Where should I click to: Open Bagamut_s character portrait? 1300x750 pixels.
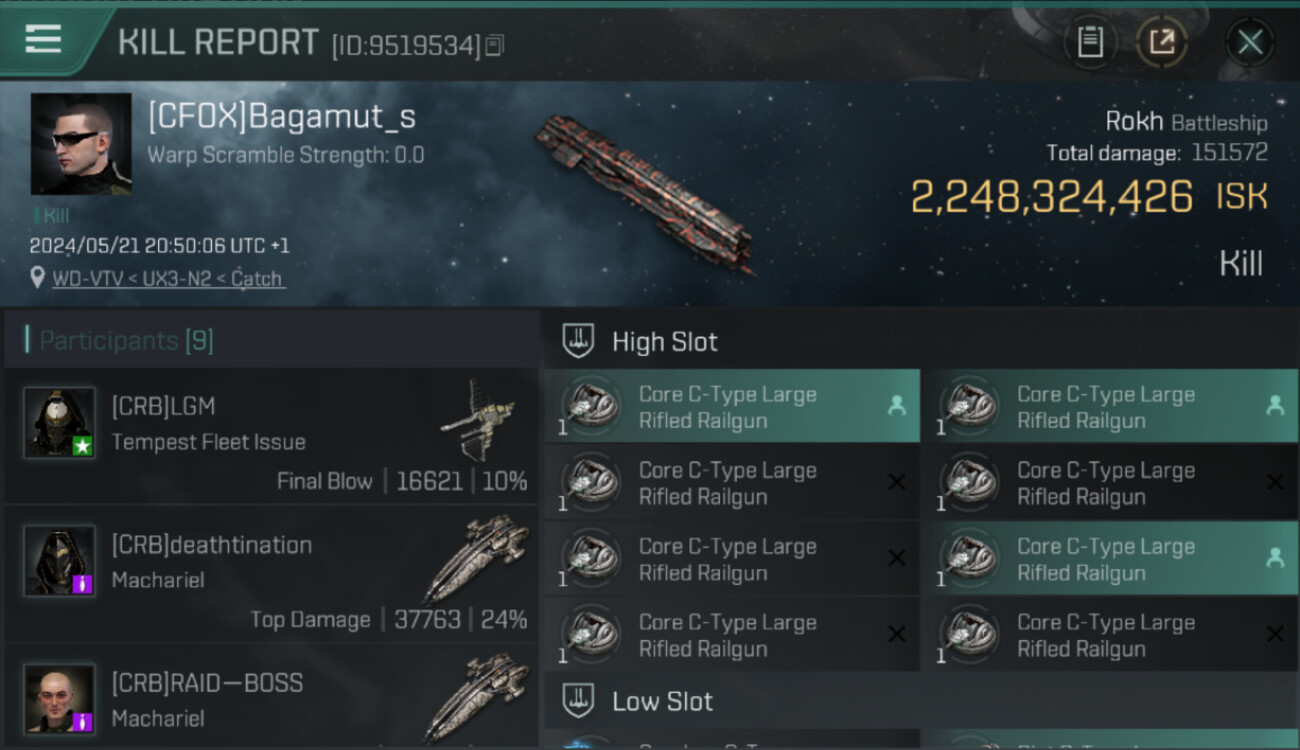coord(81,144)
